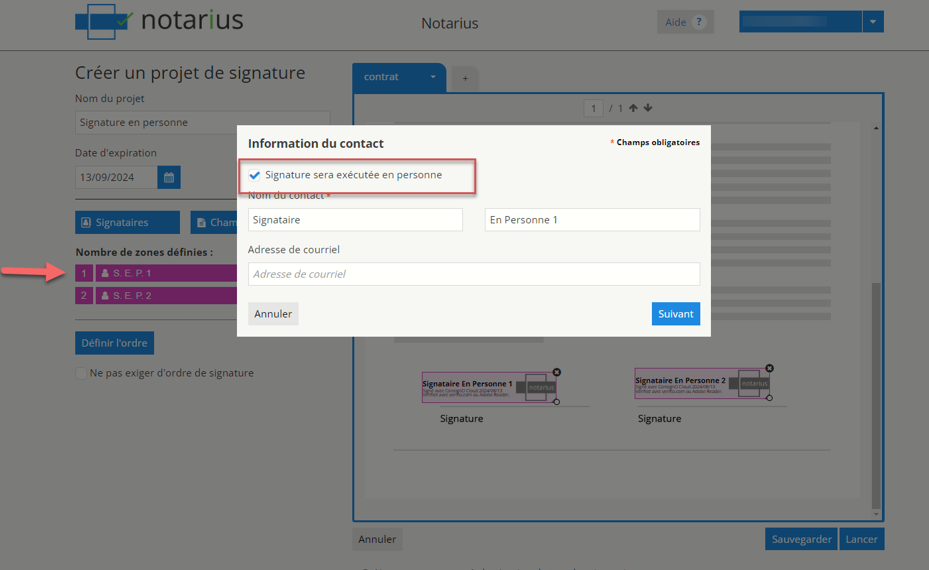This screenshot has height=570, width=929.
Task: Go to previous page with up arrow
Action: (633, 108)
